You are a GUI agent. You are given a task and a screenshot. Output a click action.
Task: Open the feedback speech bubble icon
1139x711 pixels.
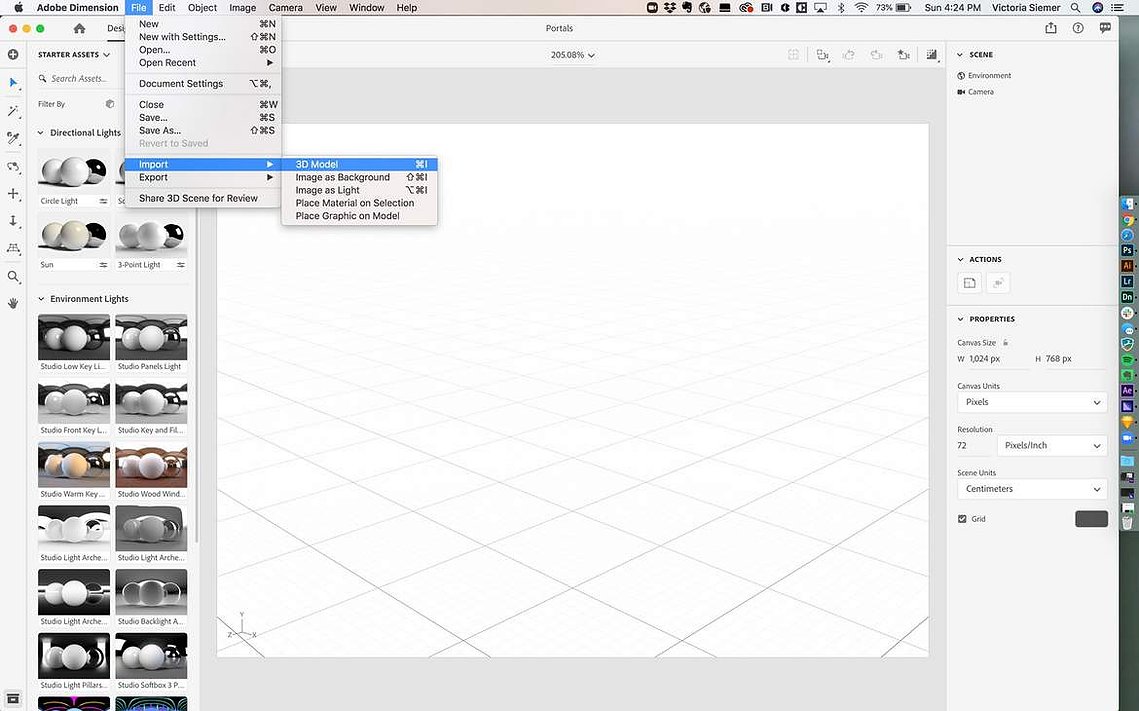tap(1105, 28)
